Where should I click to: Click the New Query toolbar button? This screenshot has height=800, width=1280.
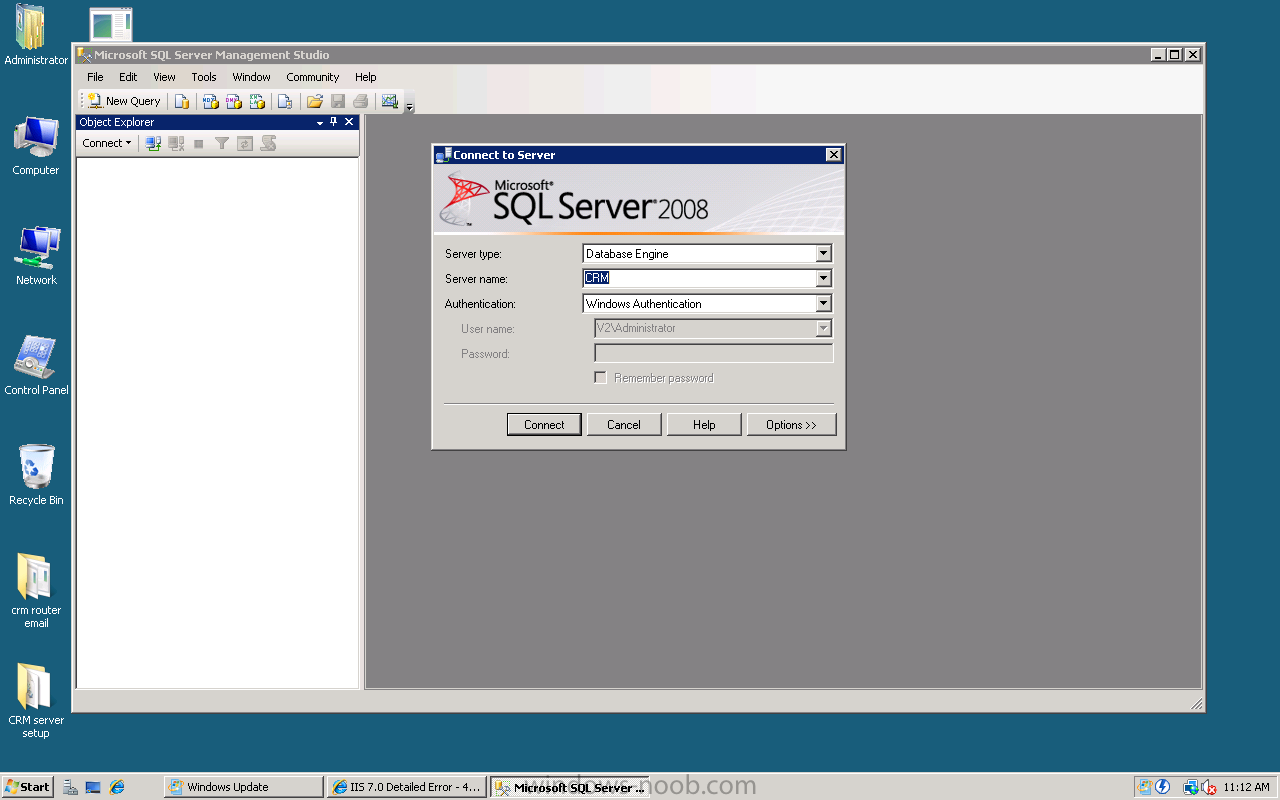124,101
